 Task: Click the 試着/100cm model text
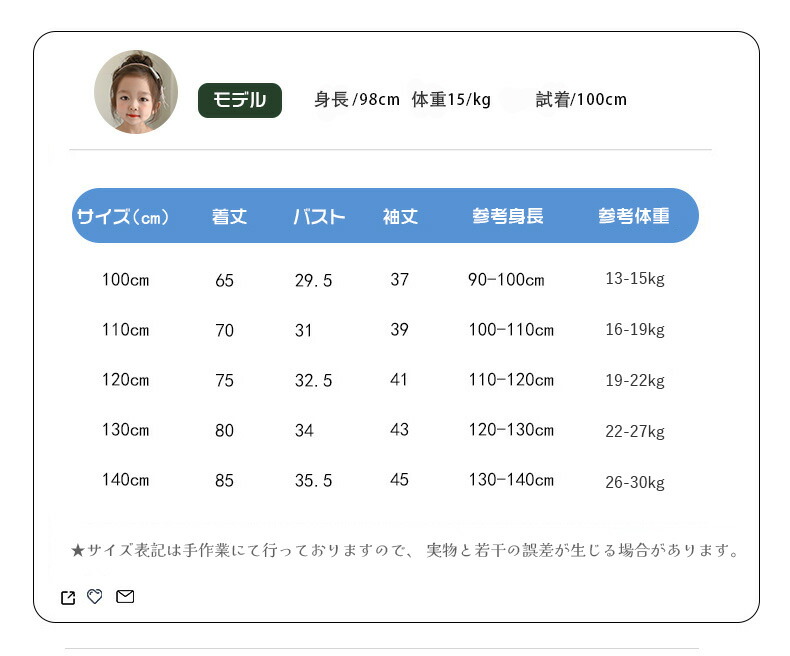[581, 100]
